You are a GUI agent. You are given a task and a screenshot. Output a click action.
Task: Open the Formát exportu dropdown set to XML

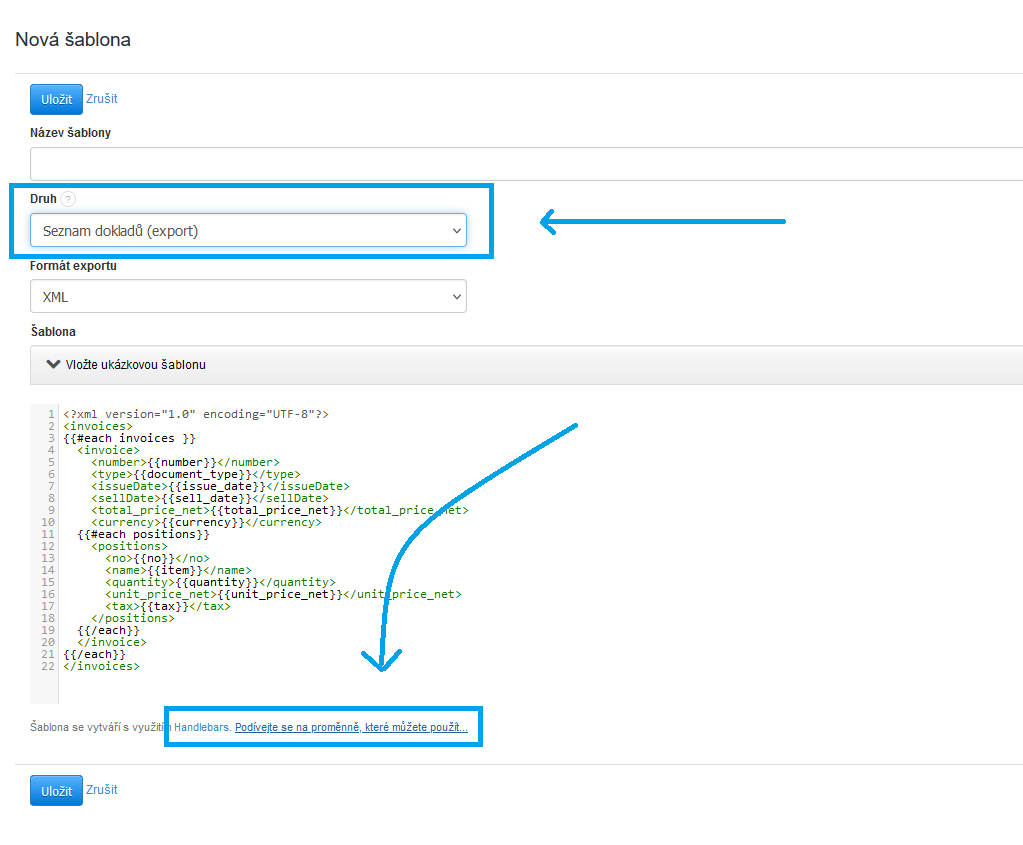(x=248, y=297)
